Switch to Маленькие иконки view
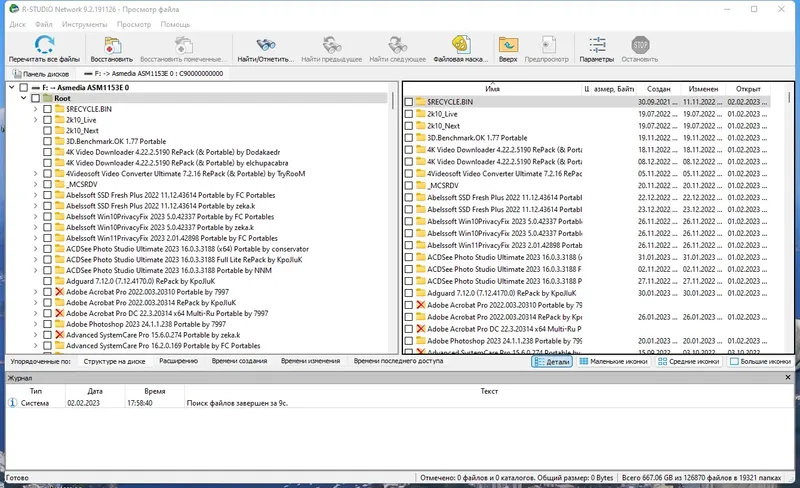Image resolution: width=800 pixels, height=488 pixels. [613, 361]
